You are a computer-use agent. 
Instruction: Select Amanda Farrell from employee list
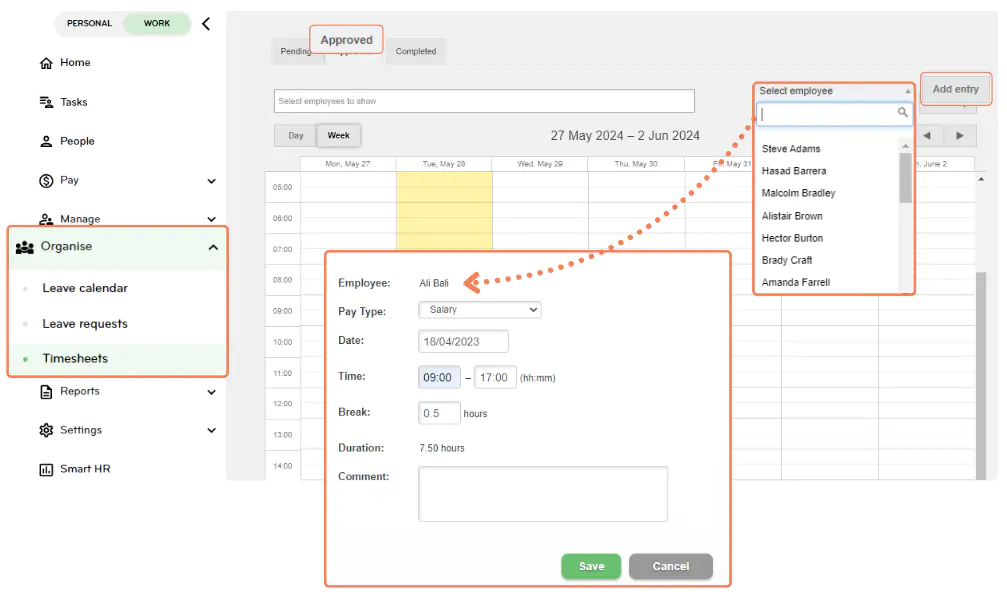pyautogui.click(x=796, y=282)
